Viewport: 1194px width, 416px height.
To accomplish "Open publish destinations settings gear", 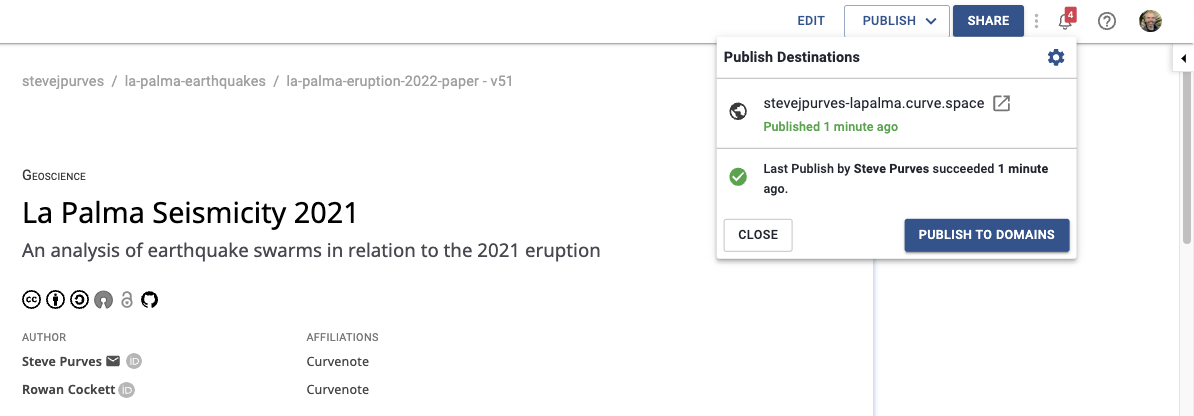I will (x=1055, y=58).
